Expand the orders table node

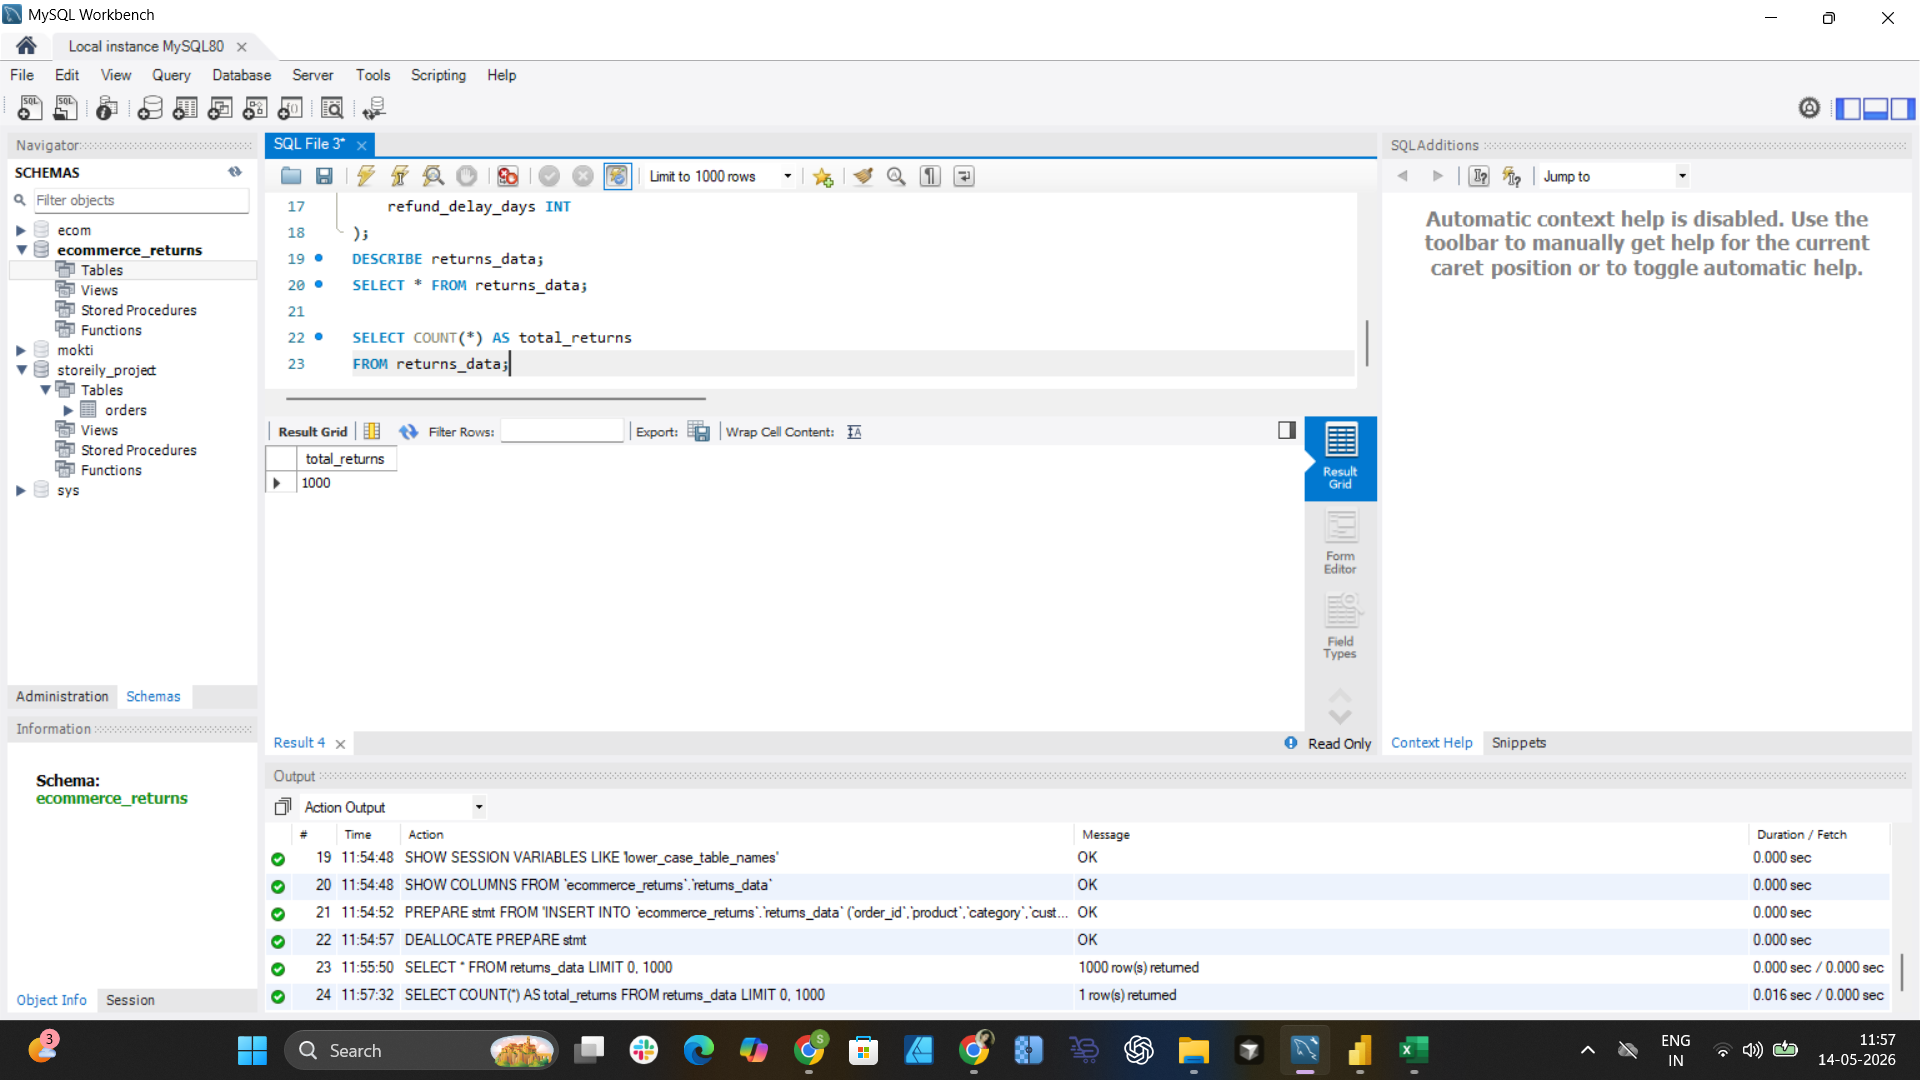[68, 410]
